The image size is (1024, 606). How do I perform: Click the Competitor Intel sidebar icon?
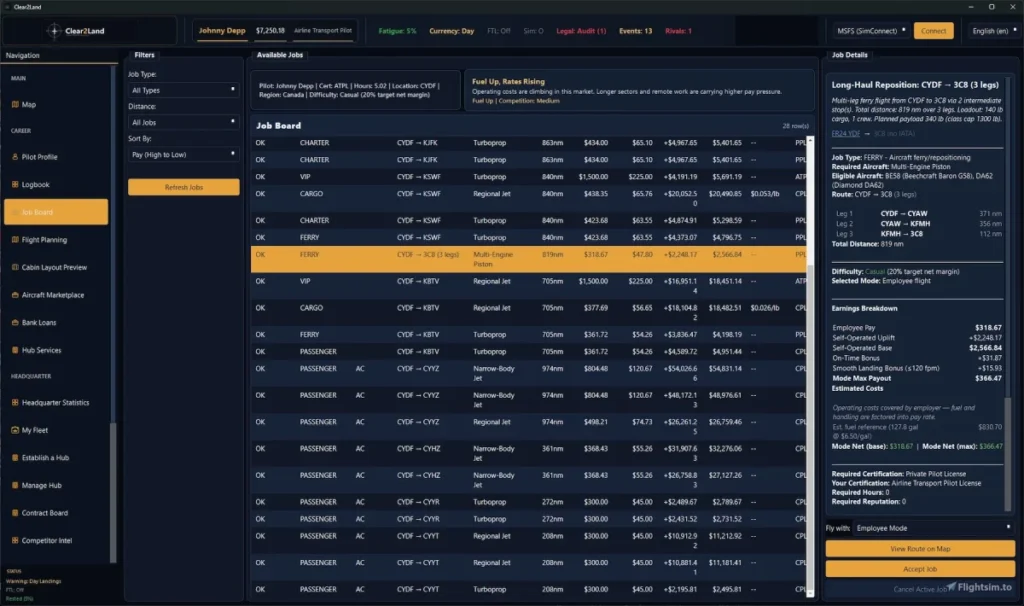[x=15, y=541]
